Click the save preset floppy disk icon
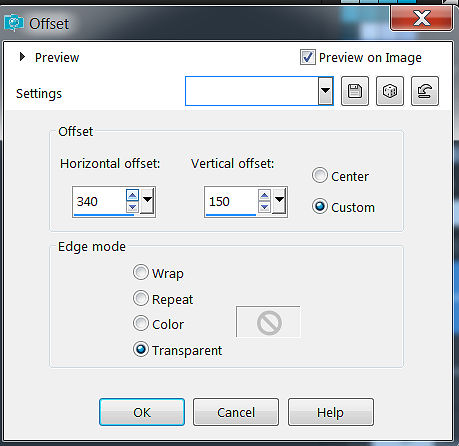Image resolution: width=459 pixels, height=446 pixels. [x=355, y=91]
